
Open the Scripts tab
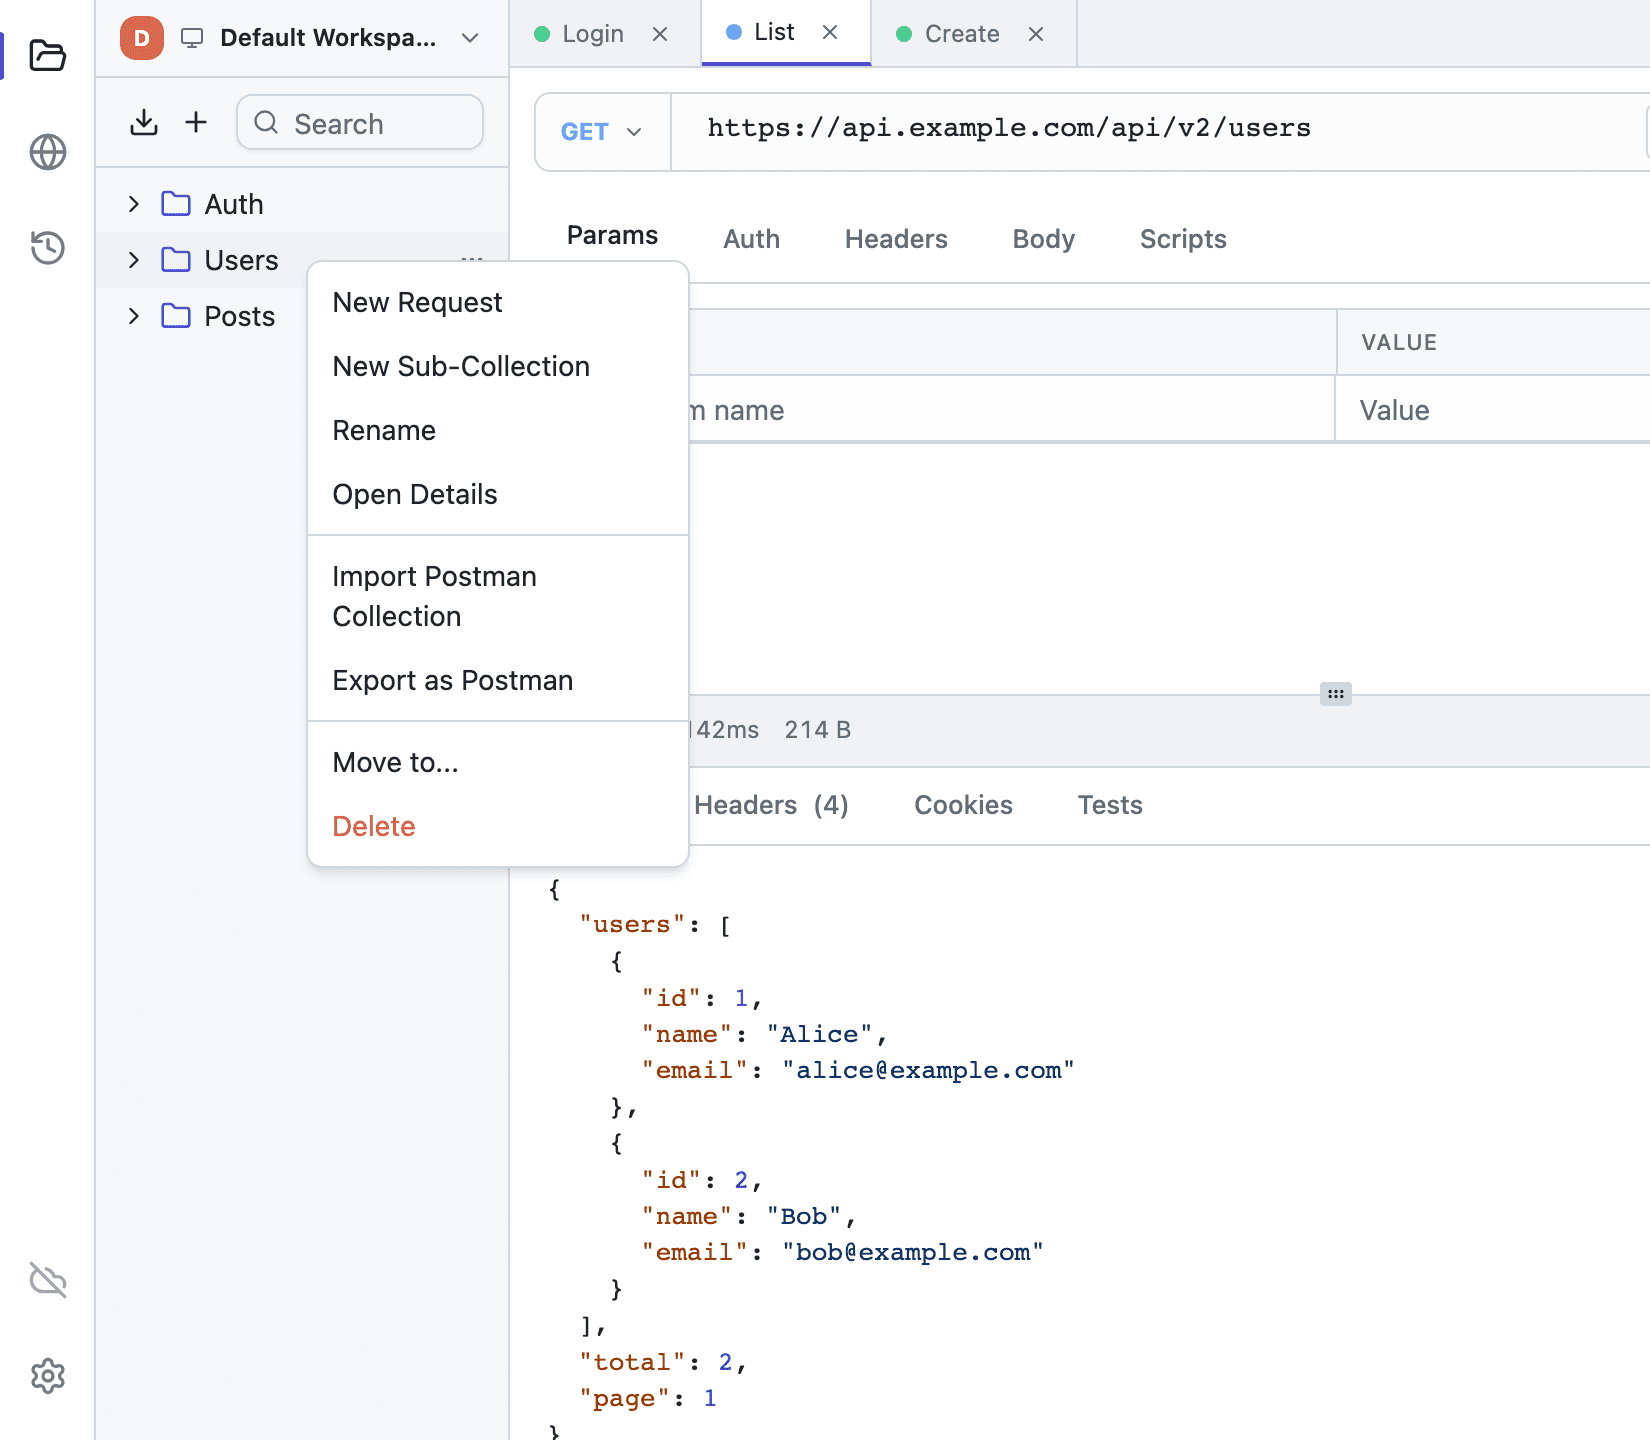coord(1183,239)
